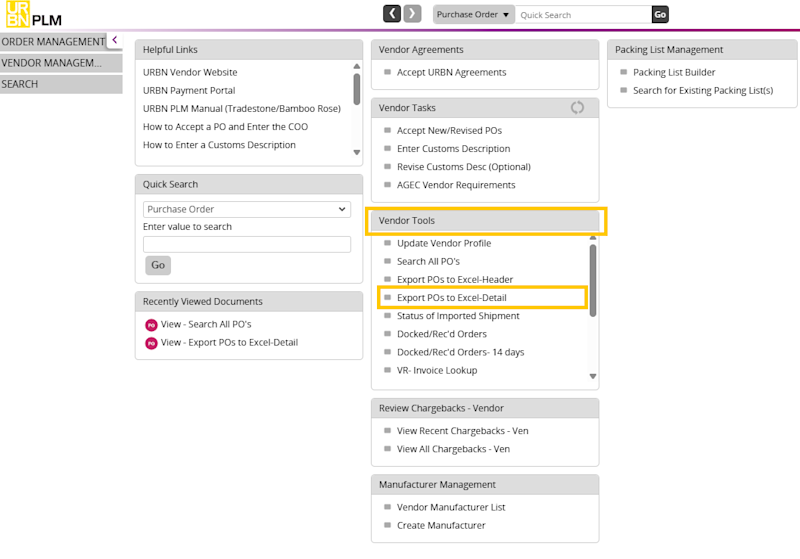
Task: Click View All Chargebacks - Ven
Action: [454, 449]
